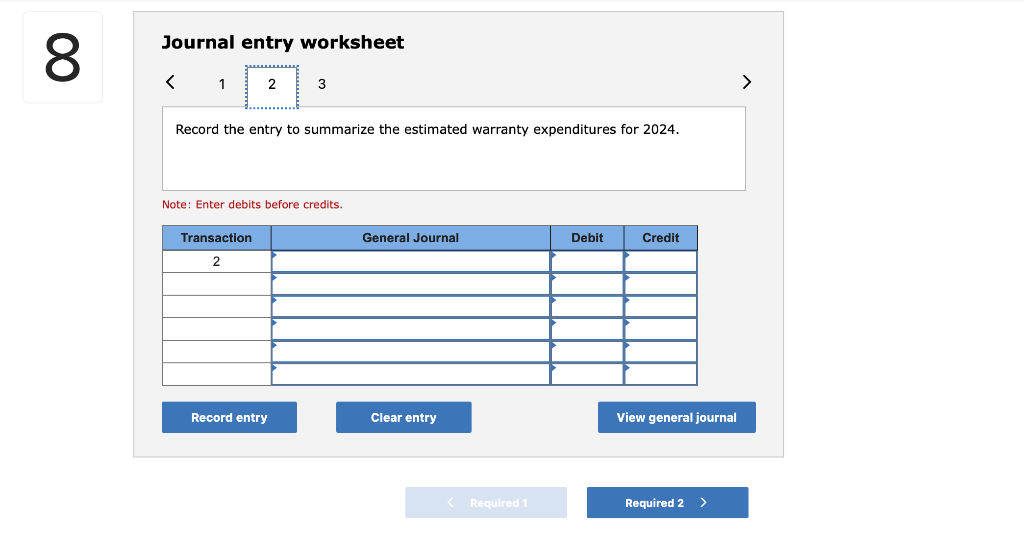Open View general journal
1024x533 pixels.
coord(677,417)
